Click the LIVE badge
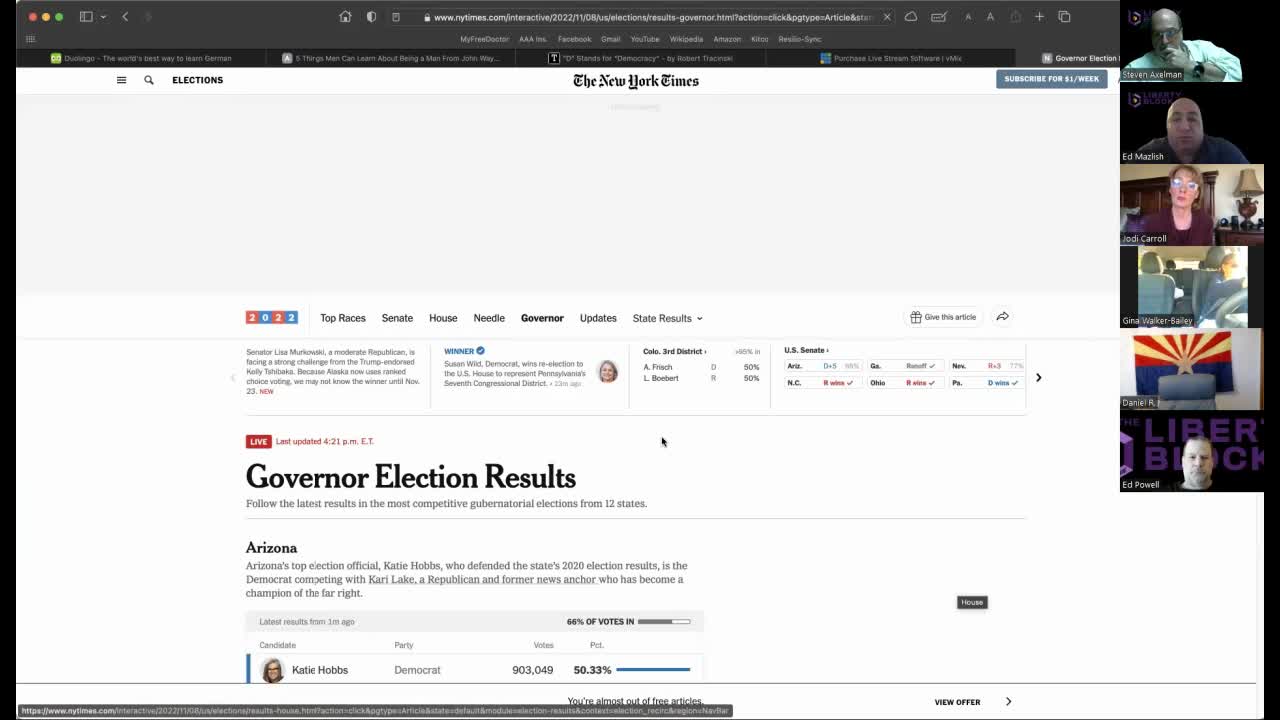Viewport: 1280px width, 720px height. click(x=258, y=441)
